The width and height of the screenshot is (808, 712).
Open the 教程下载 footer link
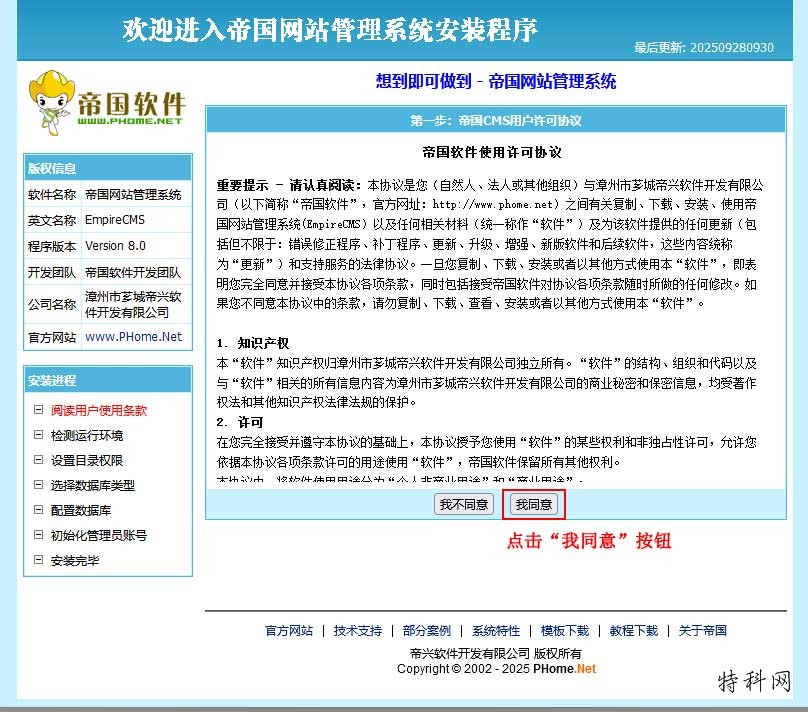tap(634, 631)
